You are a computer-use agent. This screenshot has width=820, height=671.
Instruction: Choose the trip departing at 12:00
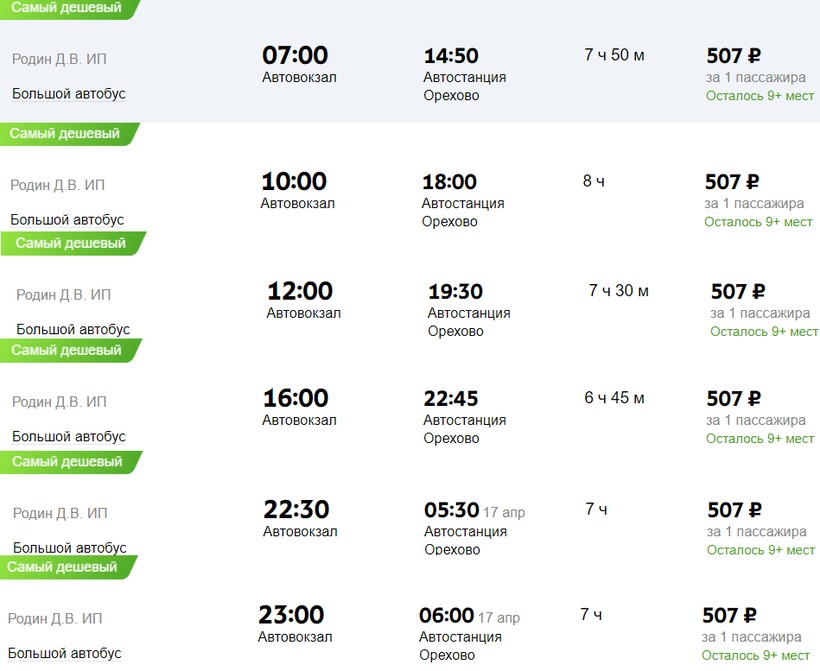[x=300, y=292]
